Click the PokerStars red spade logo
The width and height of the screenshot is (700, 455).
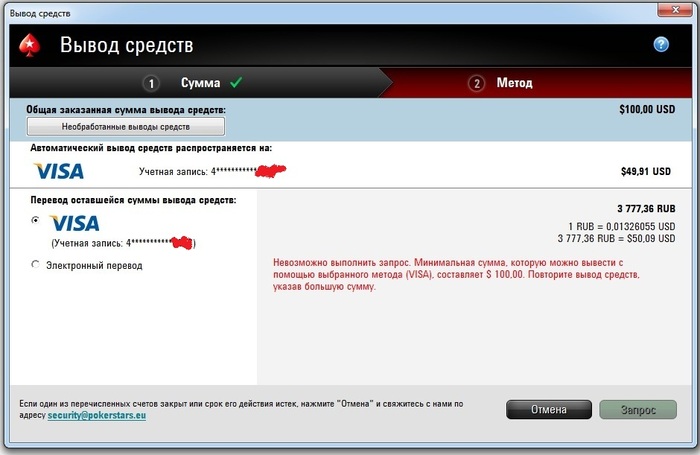click(x=30, y=46)
